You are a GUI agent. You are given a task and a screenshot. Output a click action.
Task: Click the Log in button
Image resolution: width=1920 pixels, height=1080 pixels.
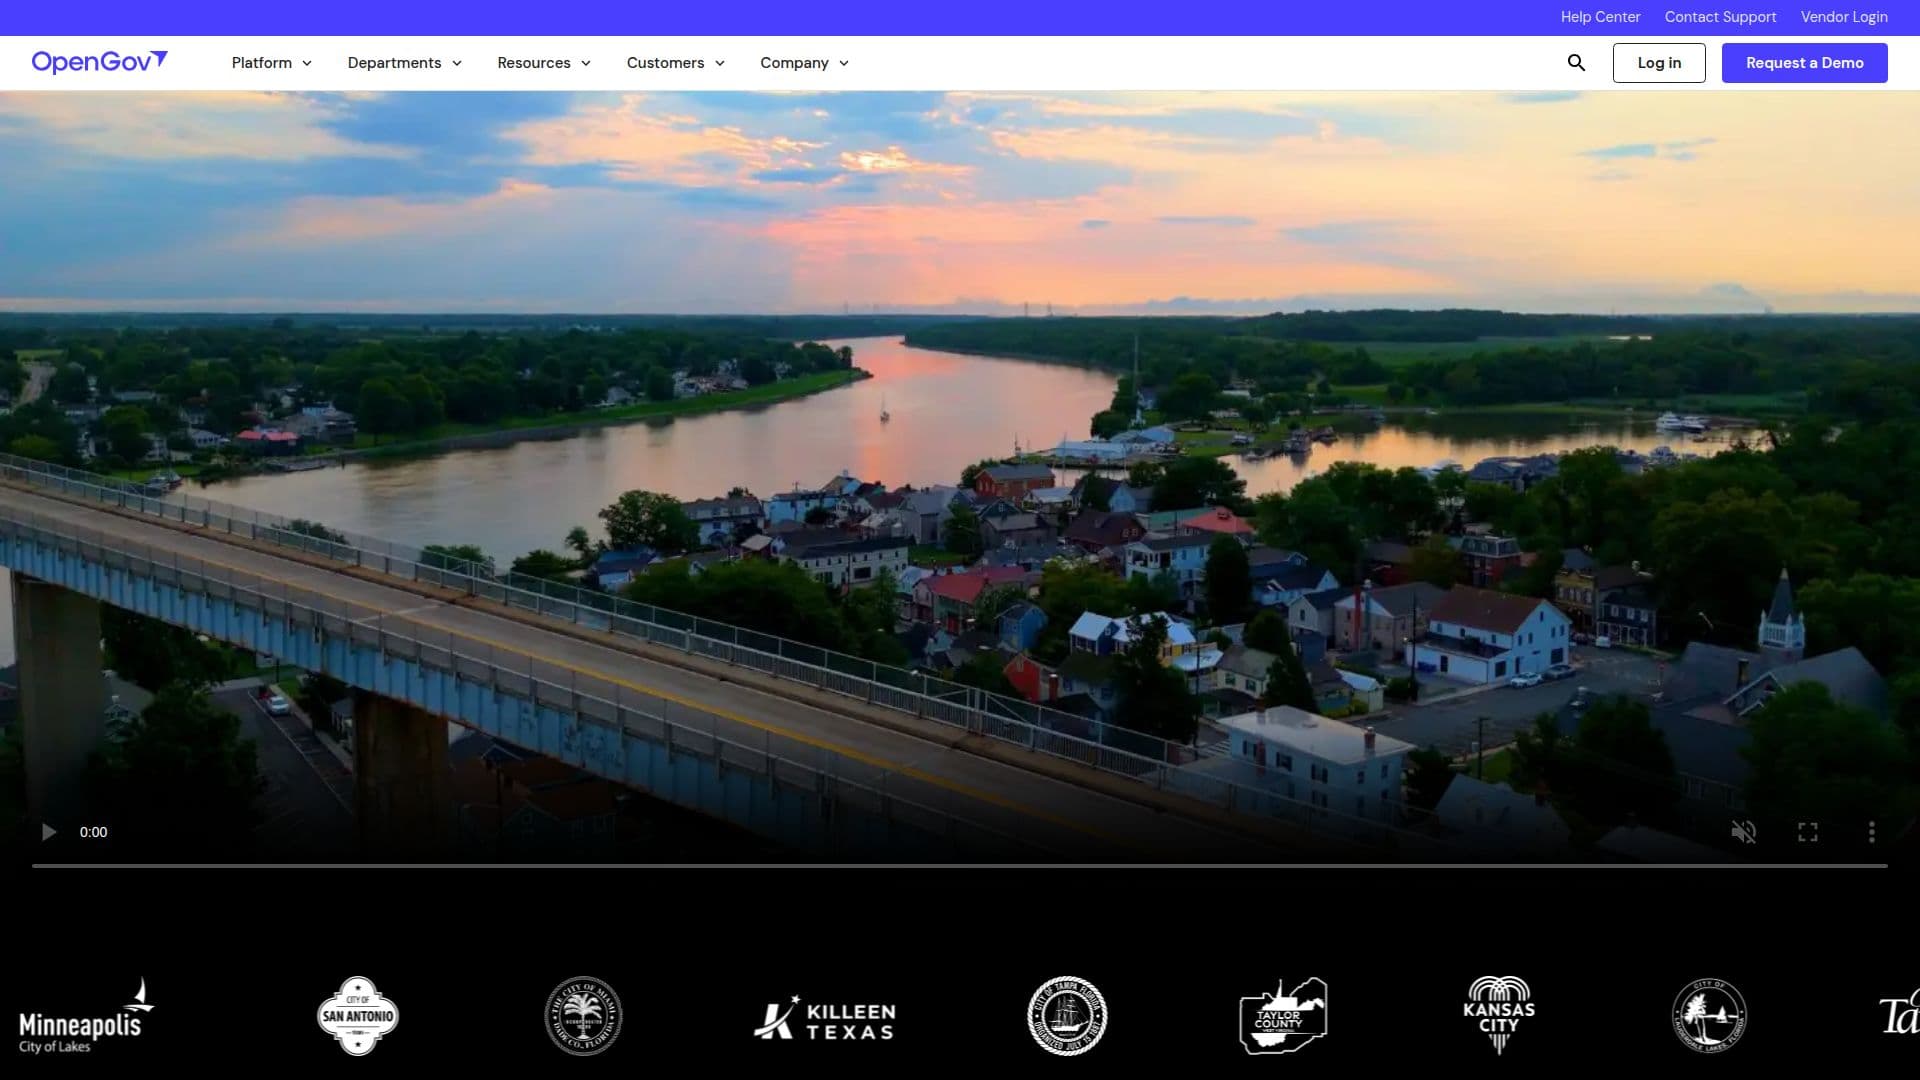pos(1659,63)
